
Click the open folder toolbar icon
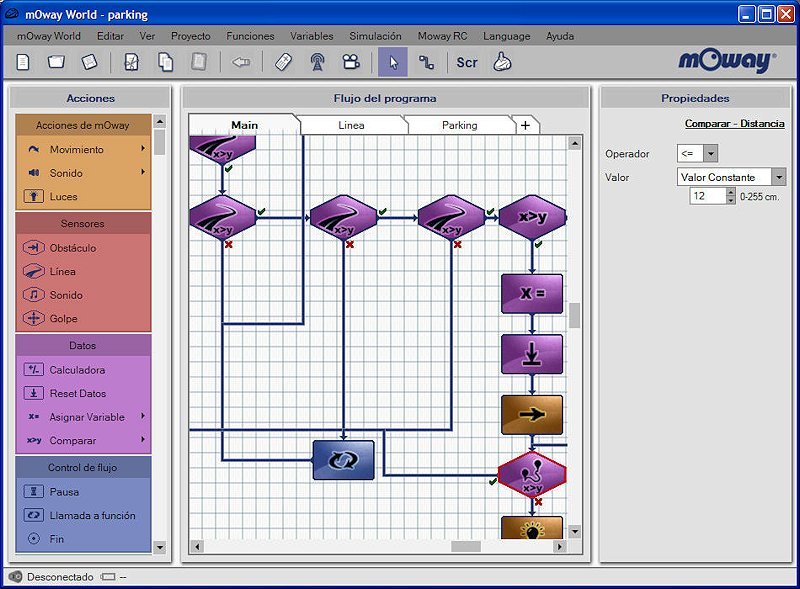tap(57, 62)
